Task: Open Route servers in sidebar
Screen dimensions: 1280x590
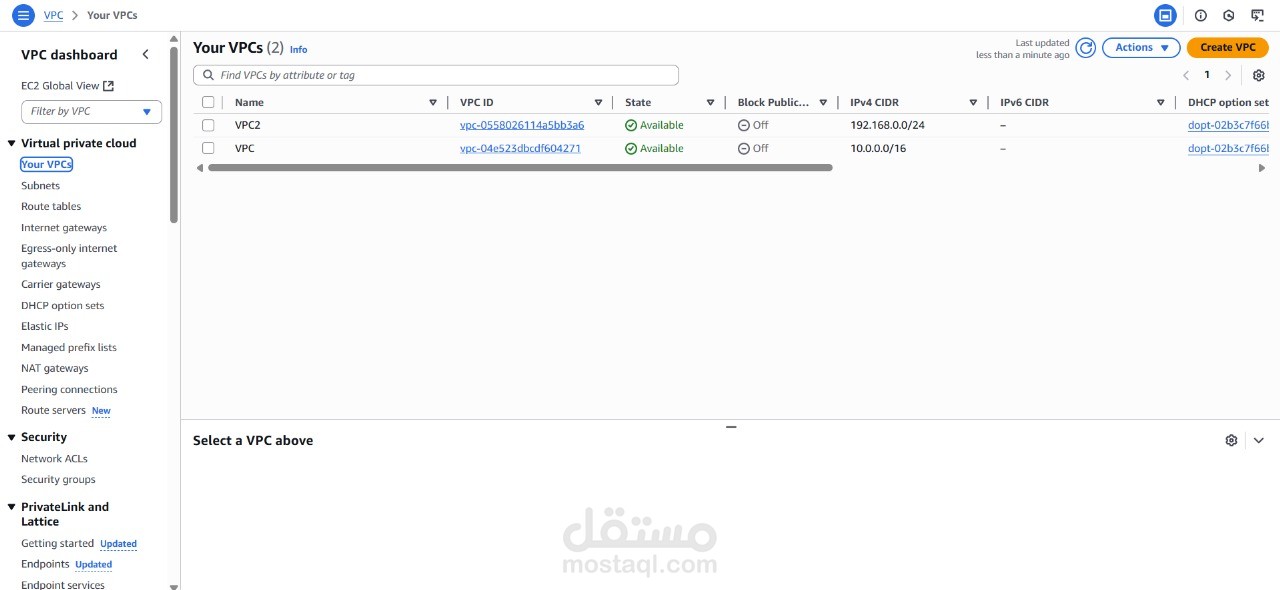Action: pos(53,410)
